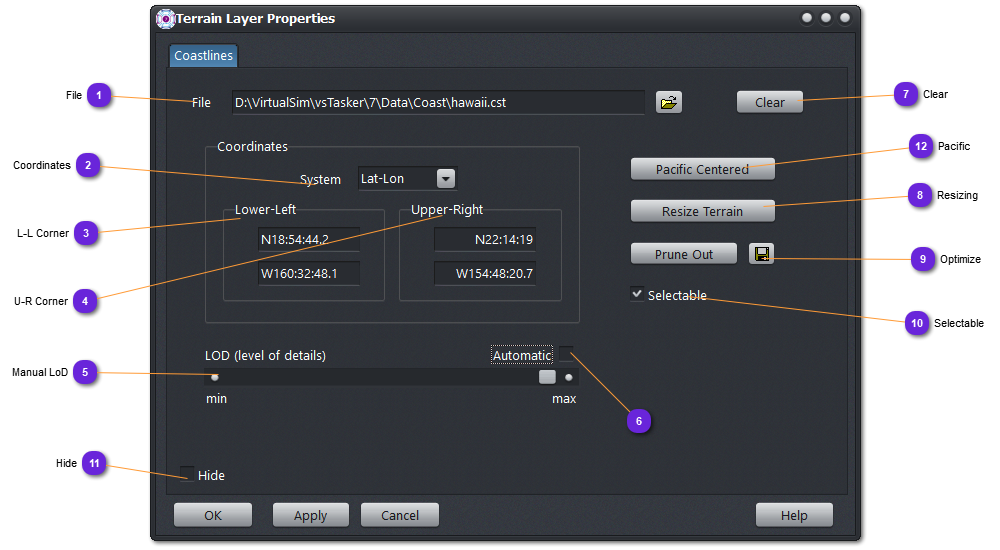Toggle the Selectable checkbox

[637, 294]
